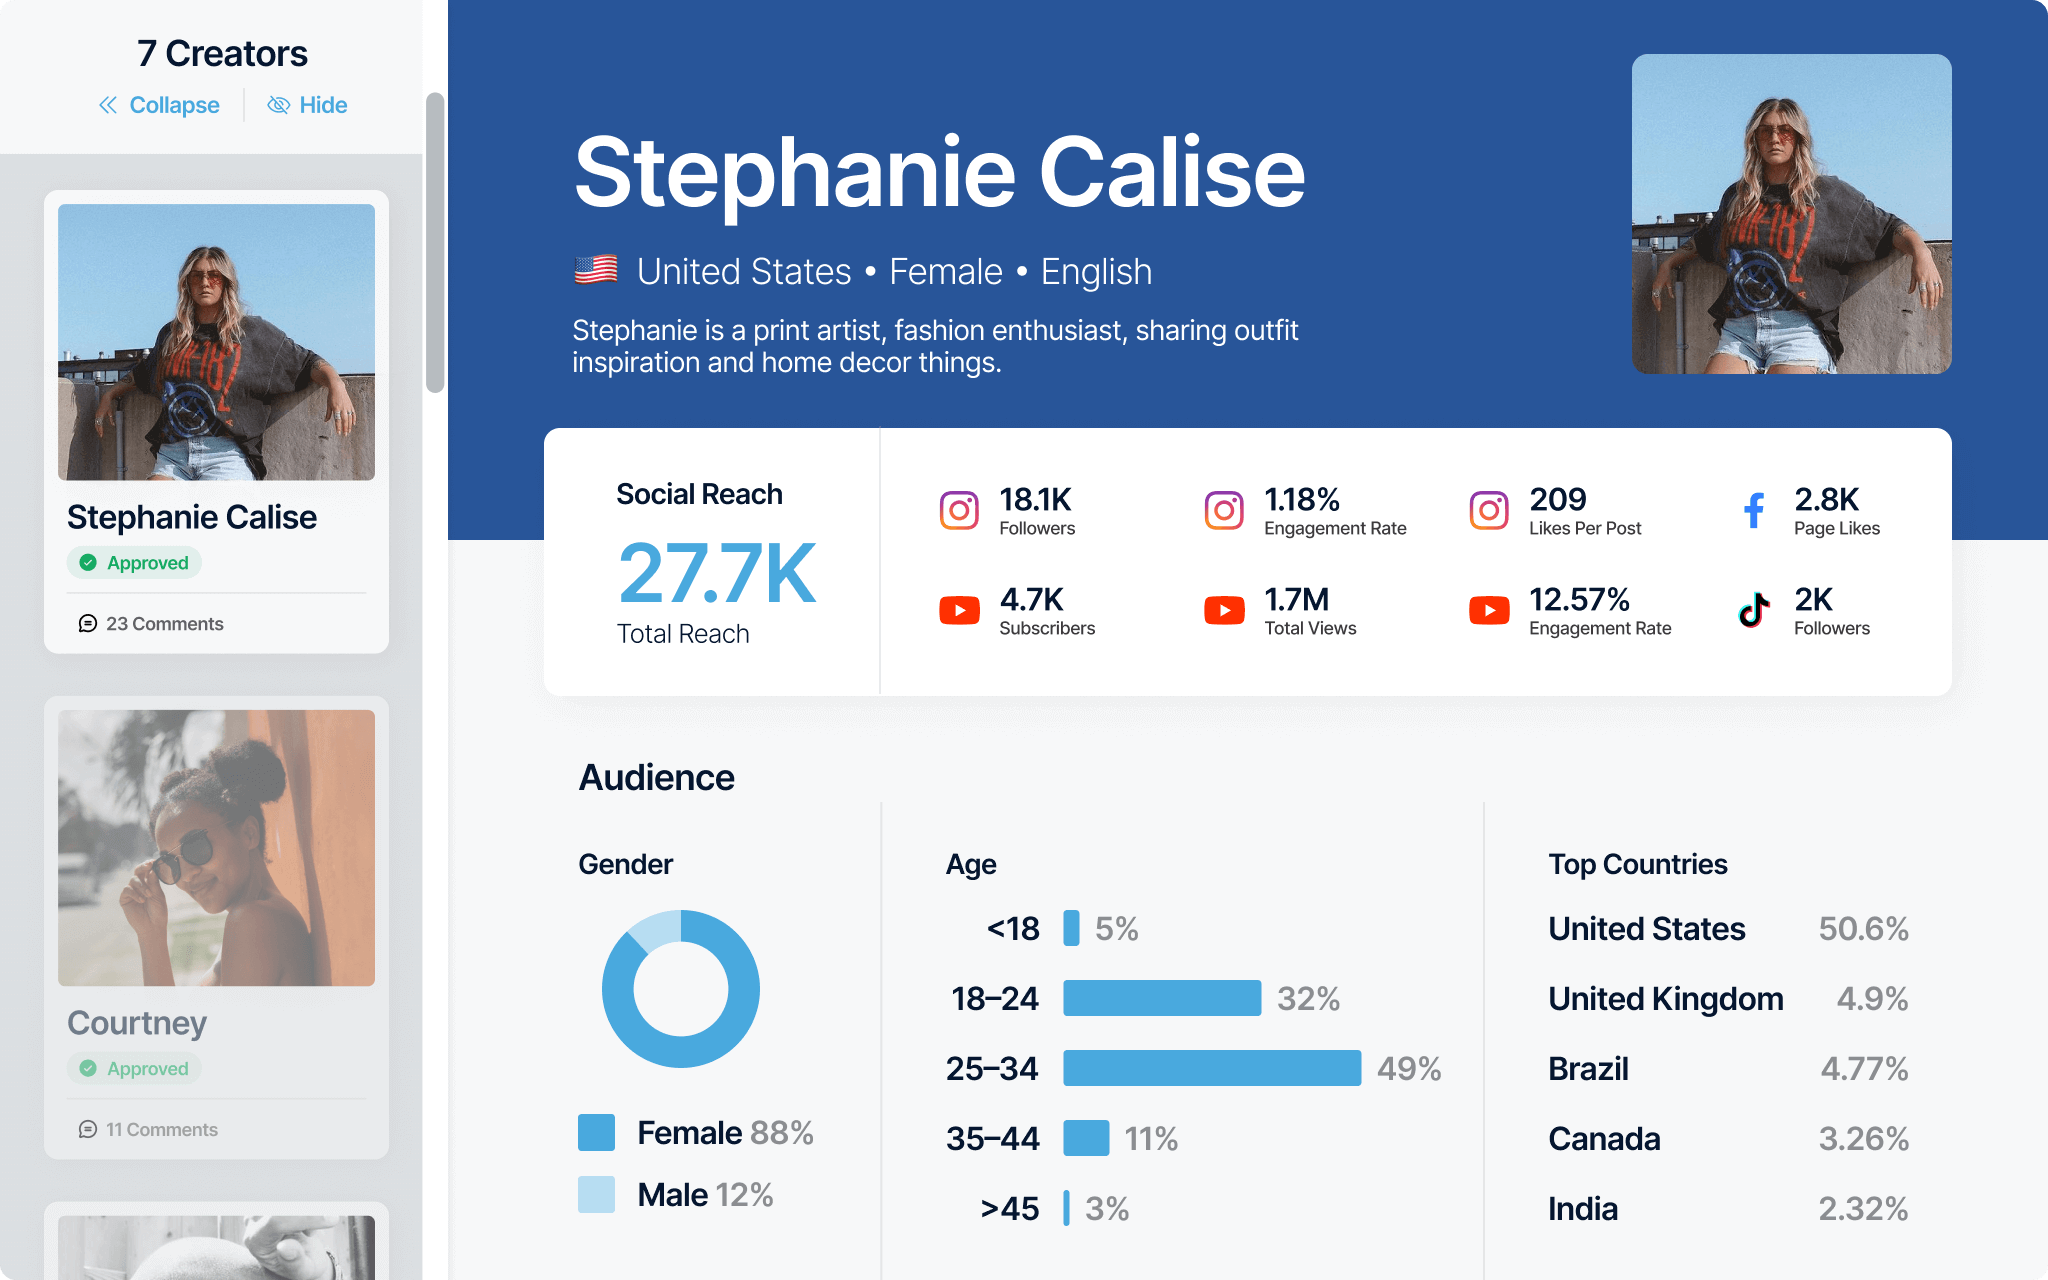Open Stephanie Calise's 23 Comments
The width and height of the screenshot is (2048, 1280).
151,624
